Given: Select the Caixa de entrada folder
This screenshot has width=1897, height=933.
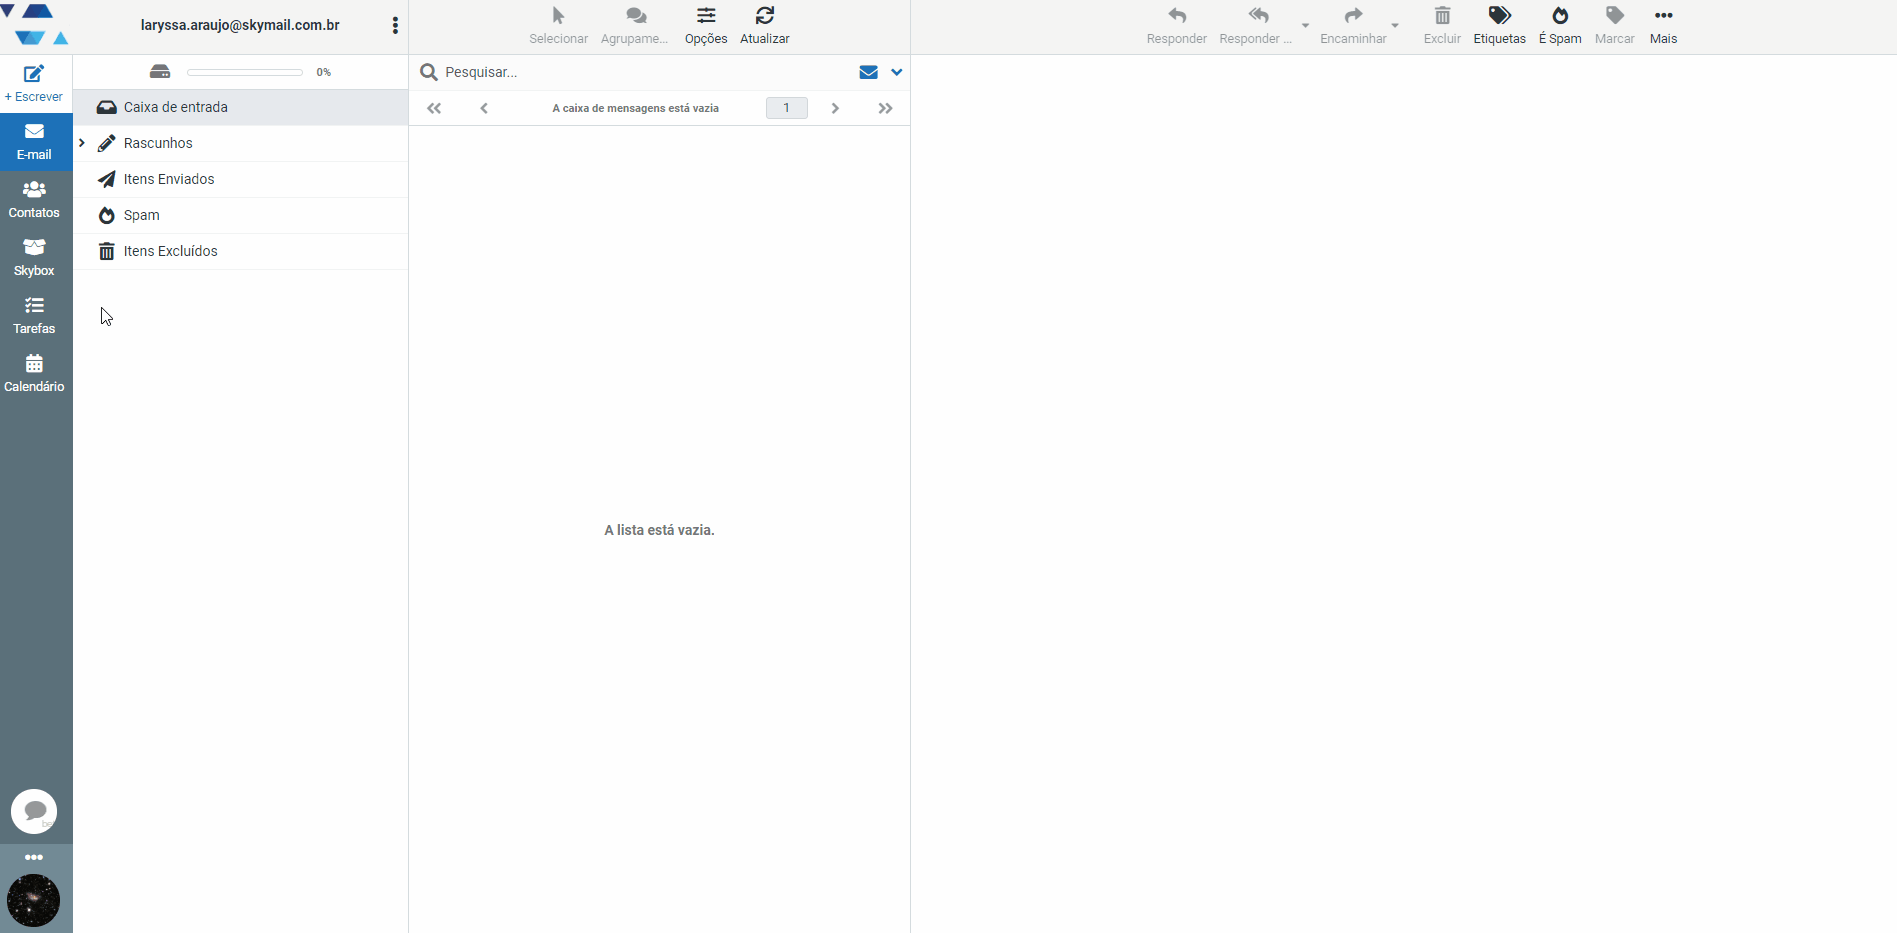Looking at the screenshot, I should point(241,107).
